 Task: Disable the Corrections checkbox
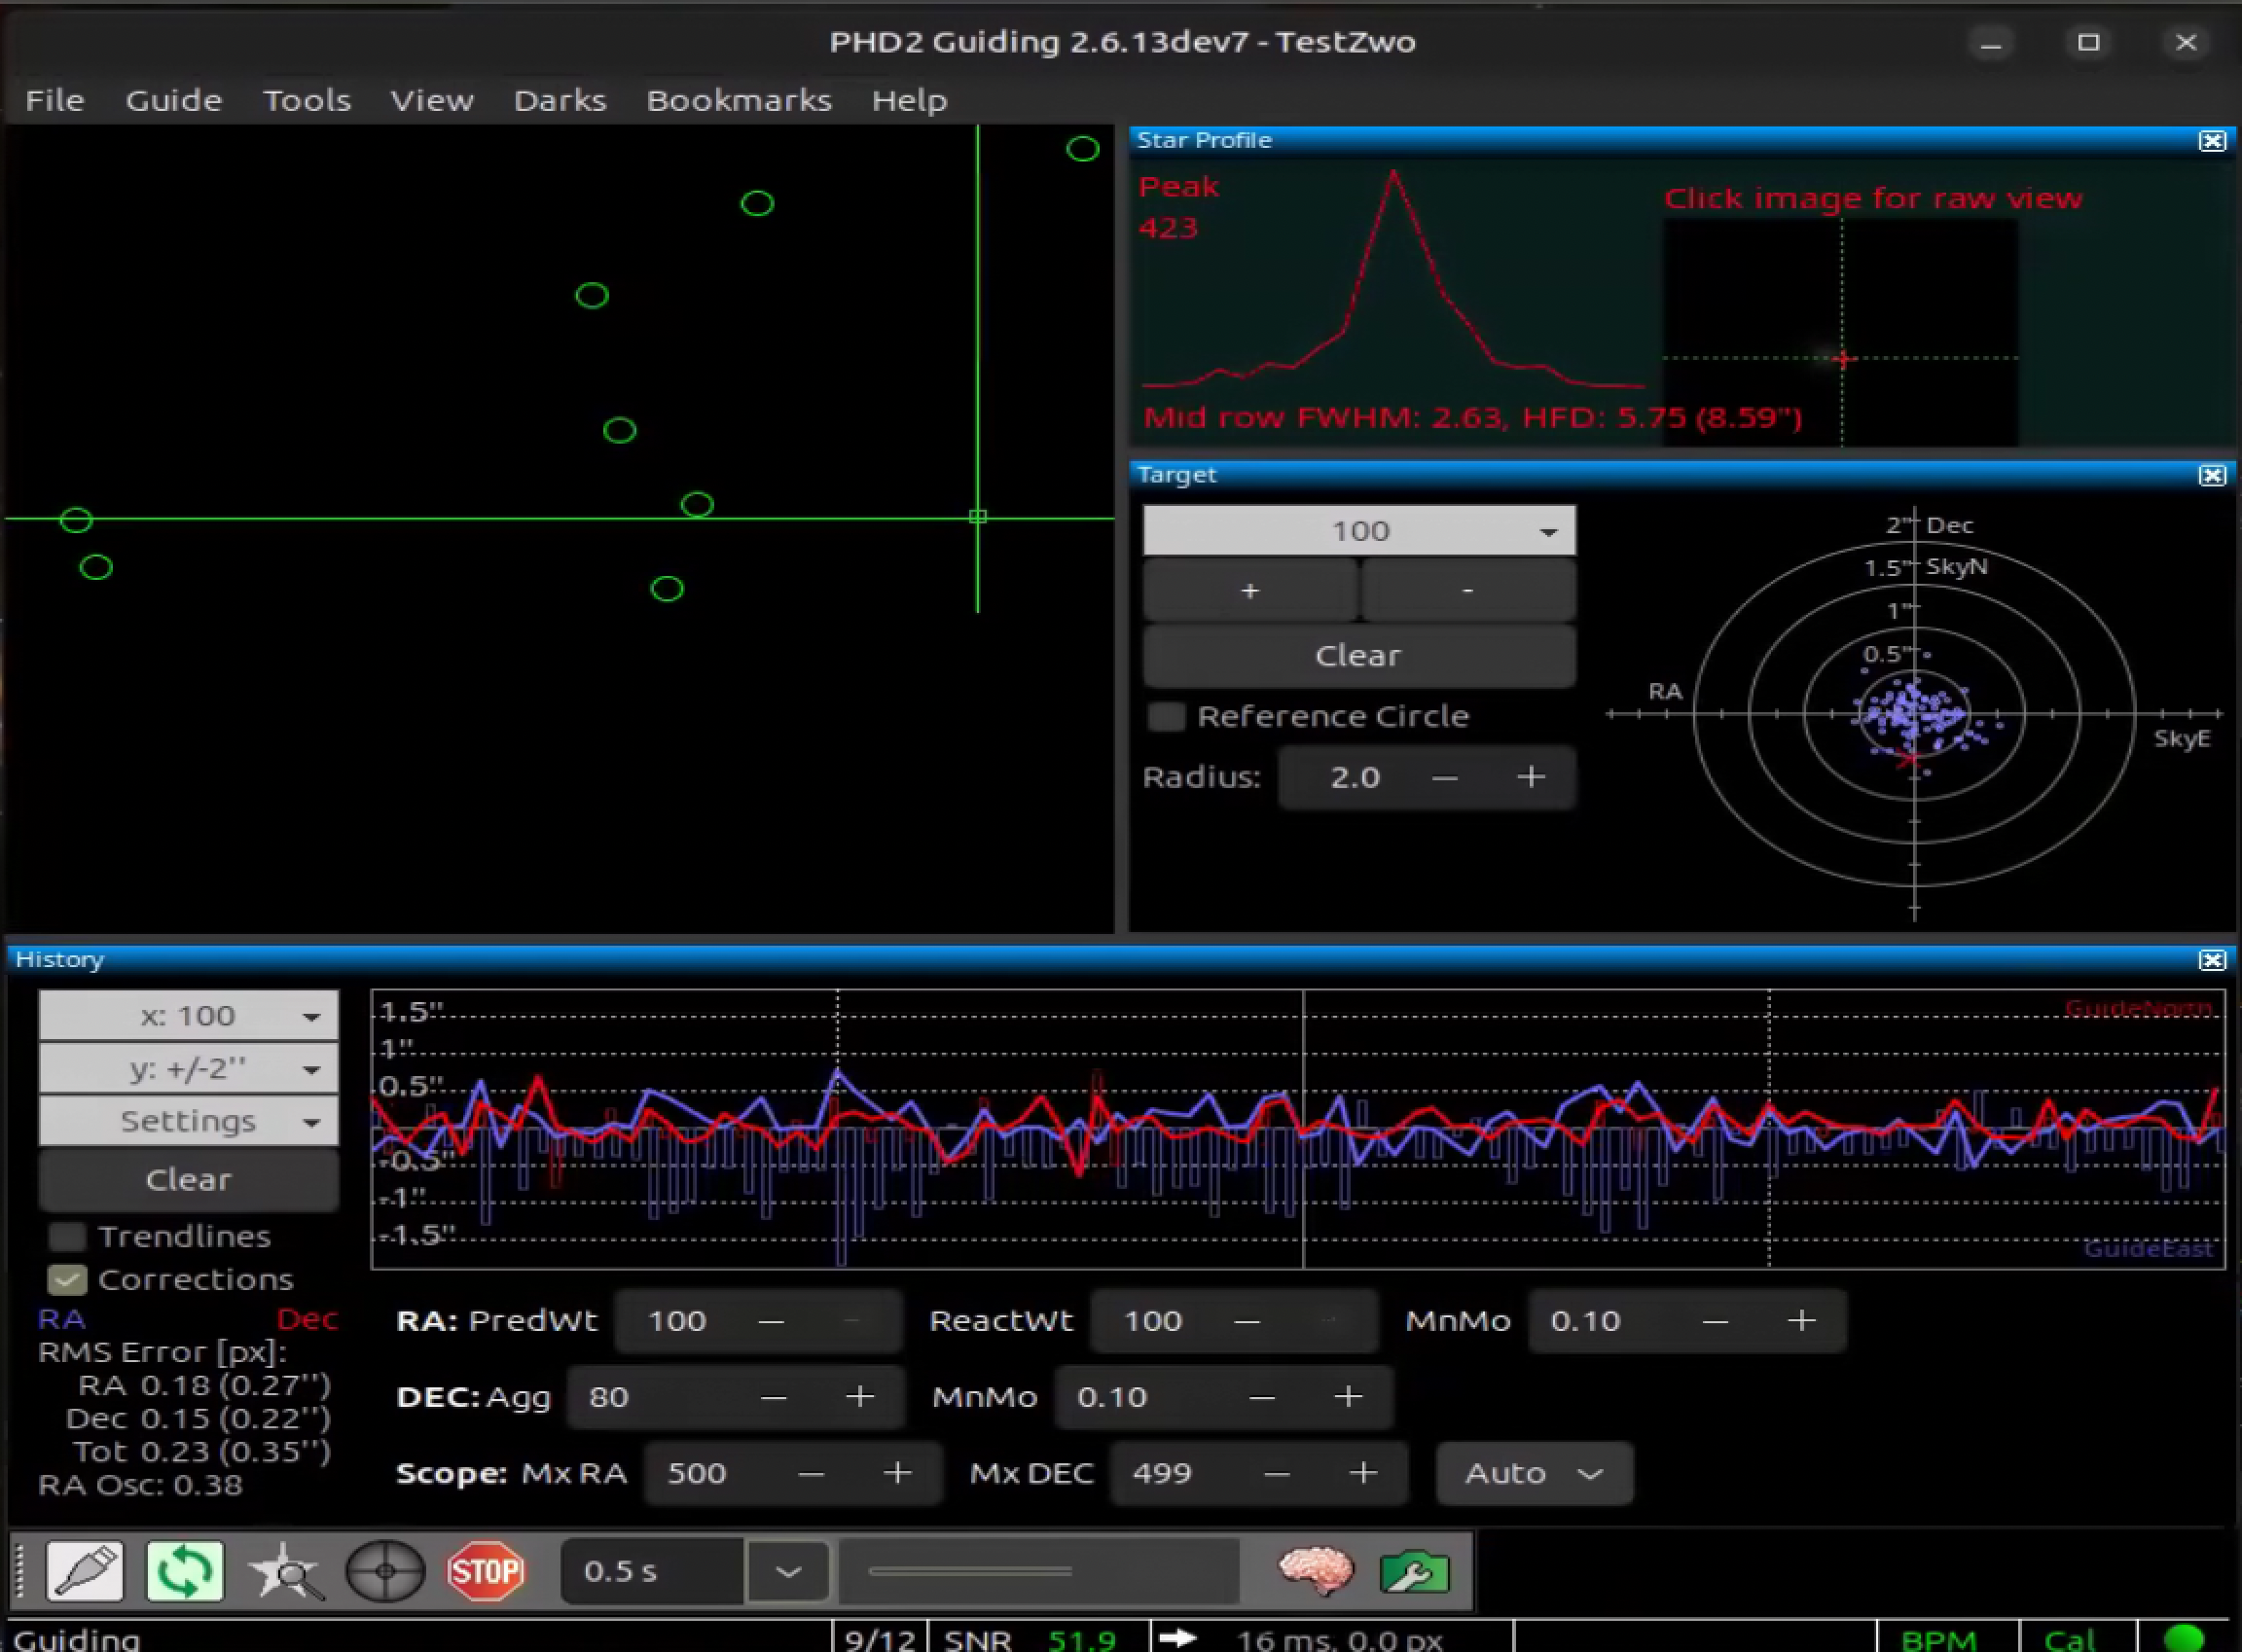[x=68, y=1280]
